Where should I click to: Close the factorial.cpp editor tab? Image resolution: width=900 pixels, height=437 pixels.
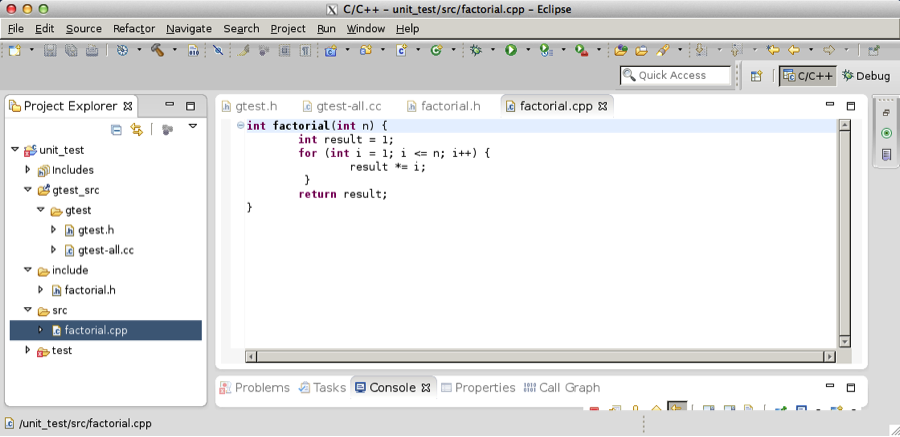(603, 106)
